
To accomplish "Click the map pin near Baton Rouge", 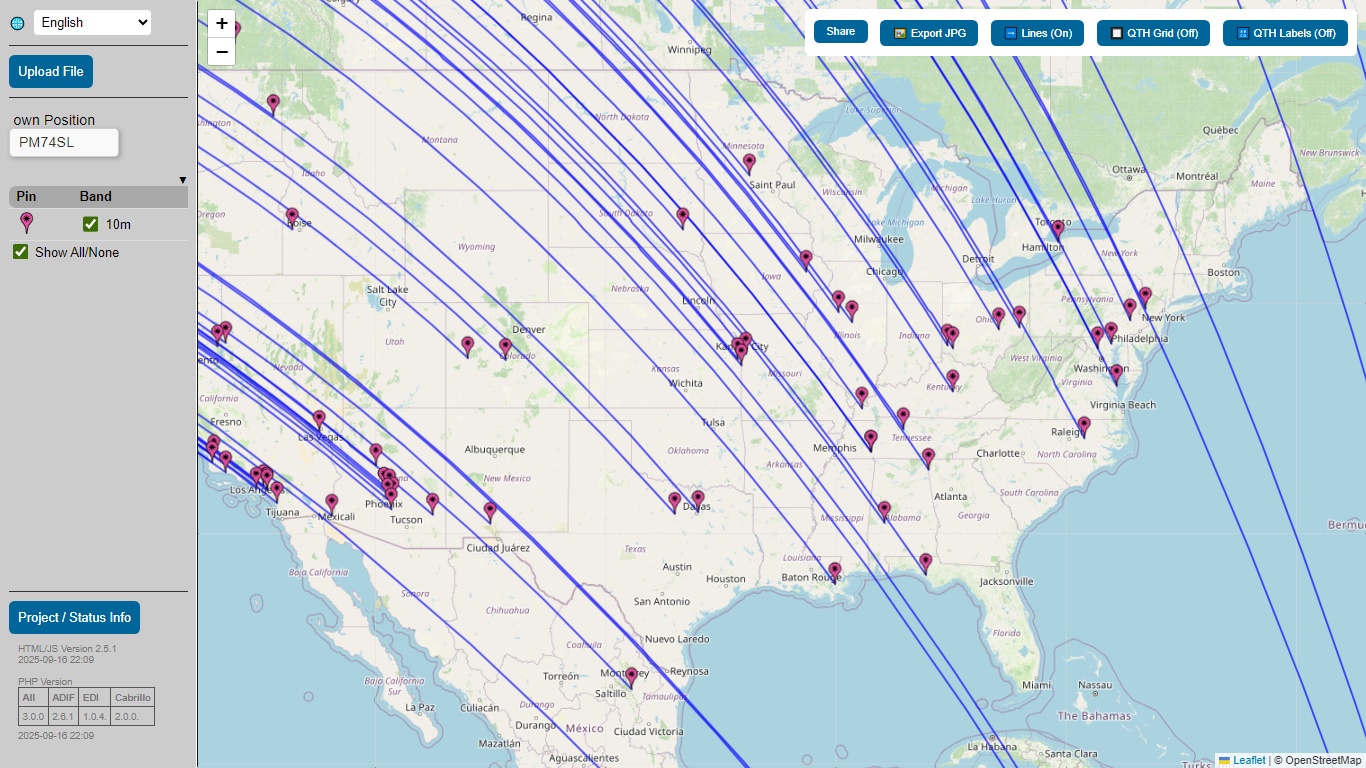I will (x=835, y=570).
